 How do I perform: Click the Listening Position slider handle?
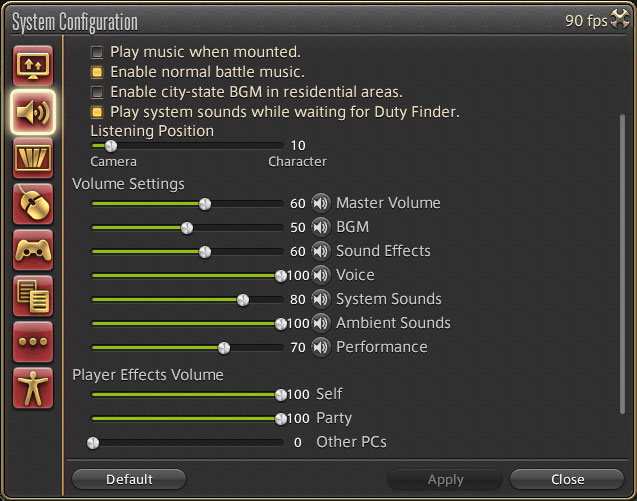coord(110,145)
